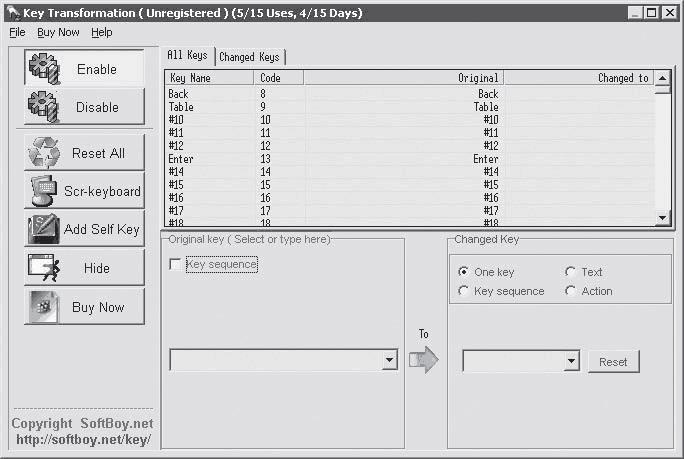Click the notepad icon on Add Self Key
This screenshot has width=684, height=459.
(x=43, y=228)
